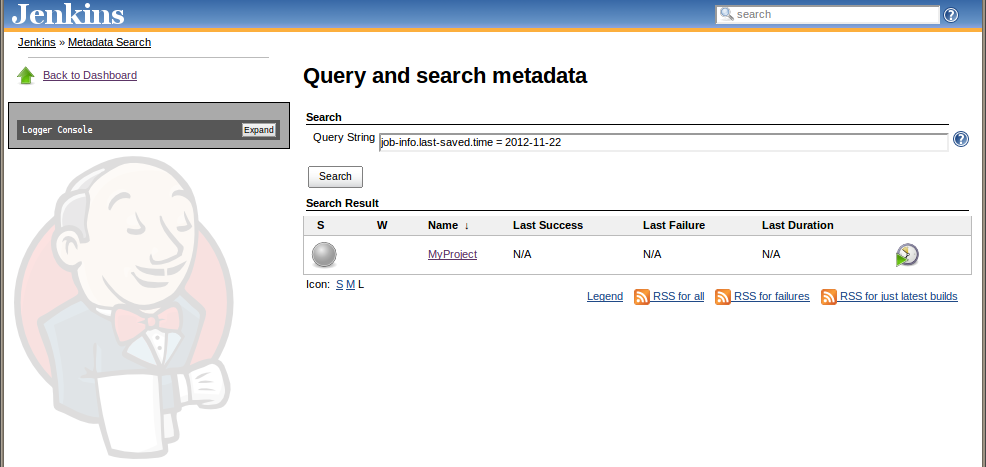Click N/A under Last Failure
Screen dimensions: 986x467
(652, 255)
